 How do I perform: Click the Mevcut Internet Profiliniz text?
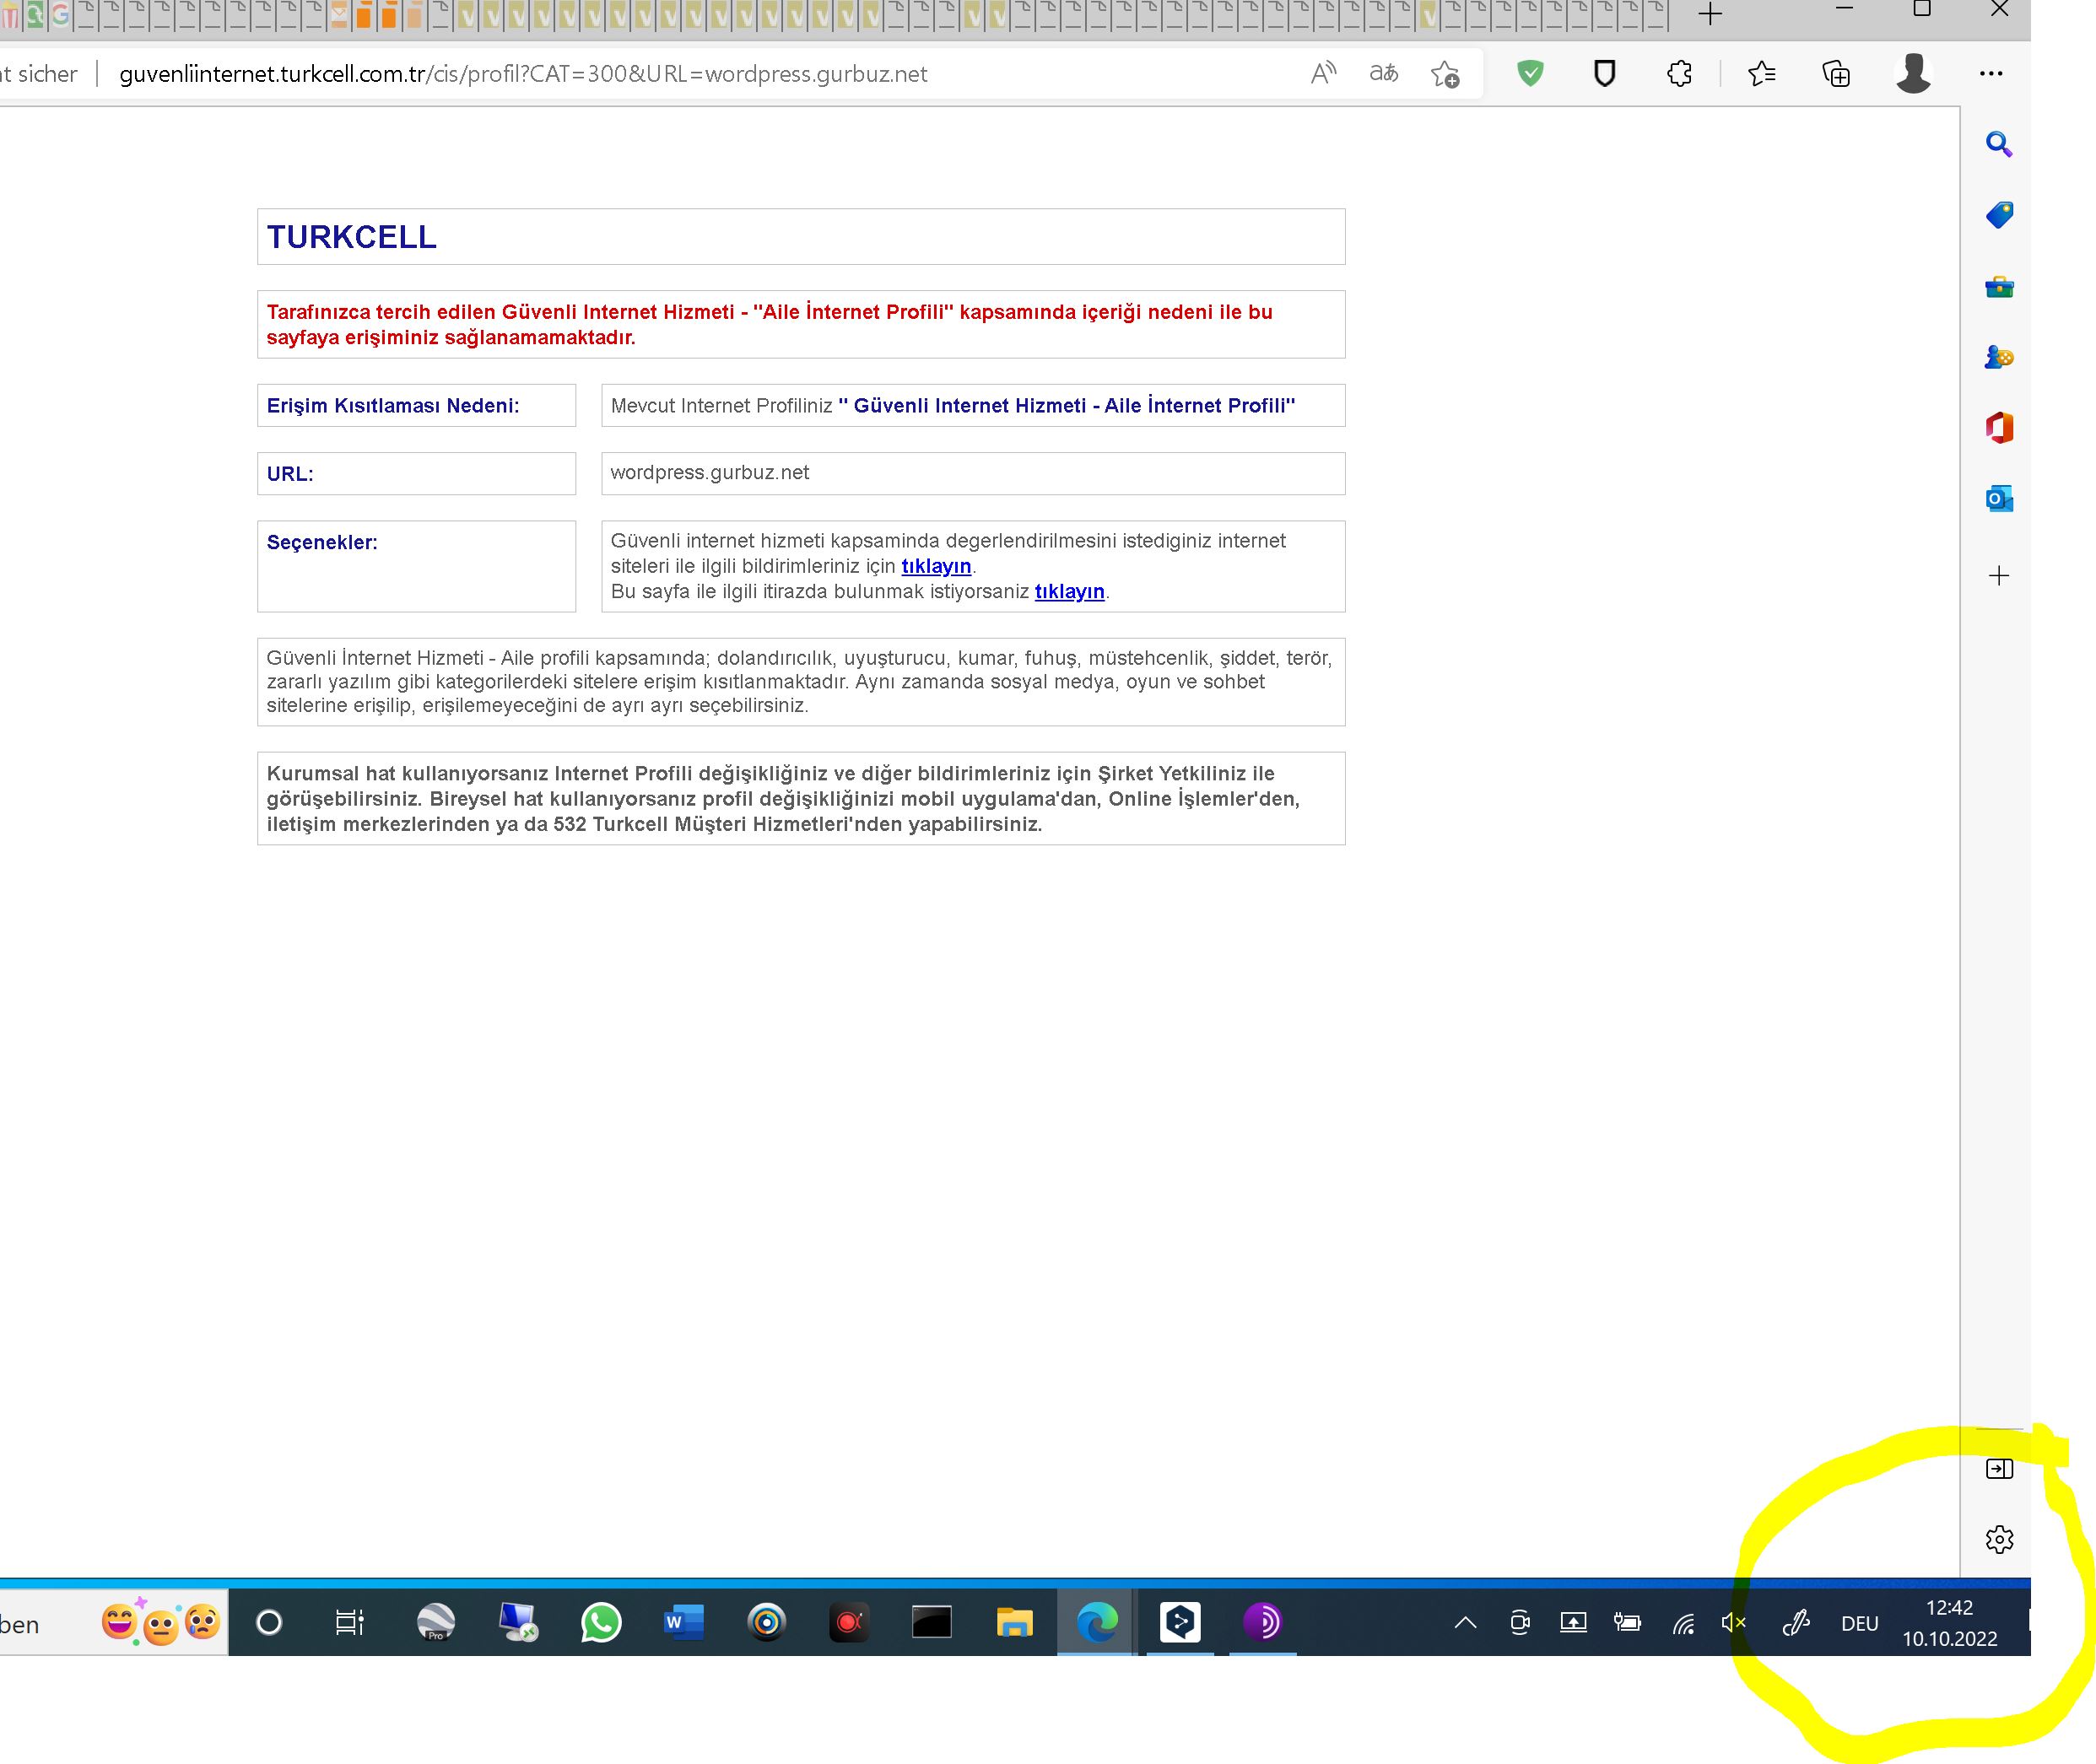click(721, 405)
